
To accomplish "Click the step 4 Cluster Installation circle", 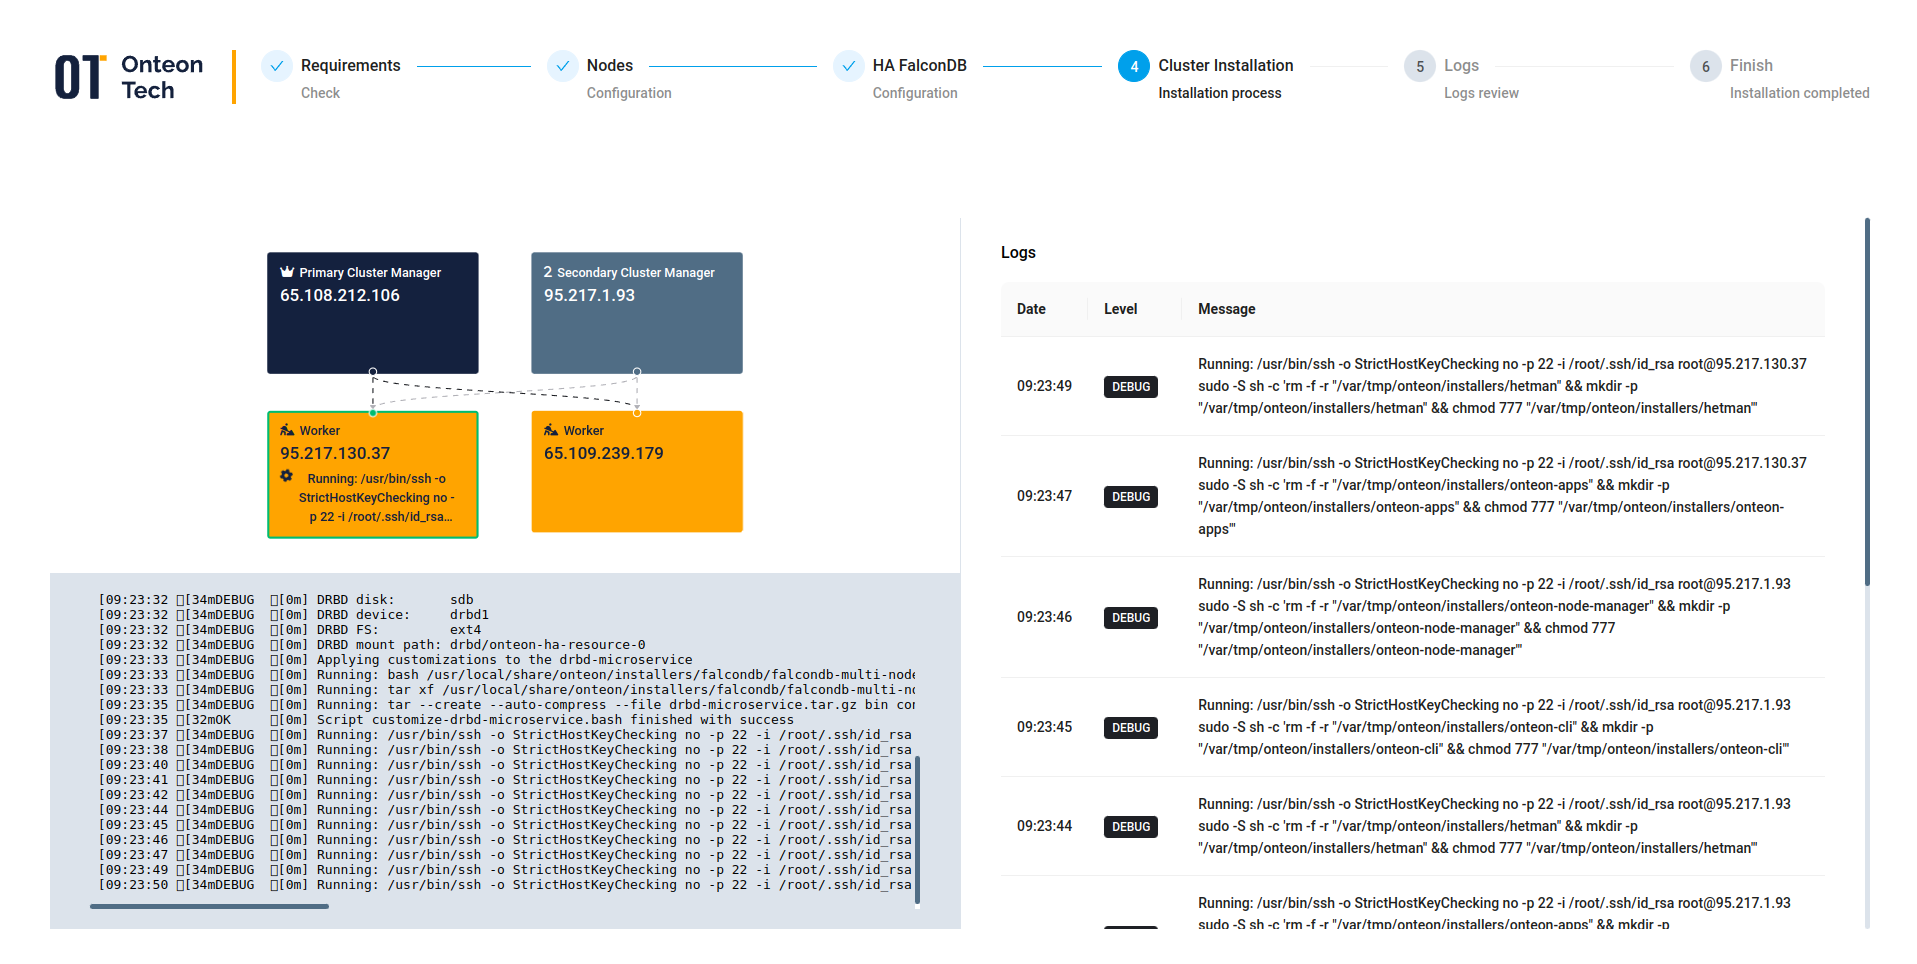I will pos(1134,66).
